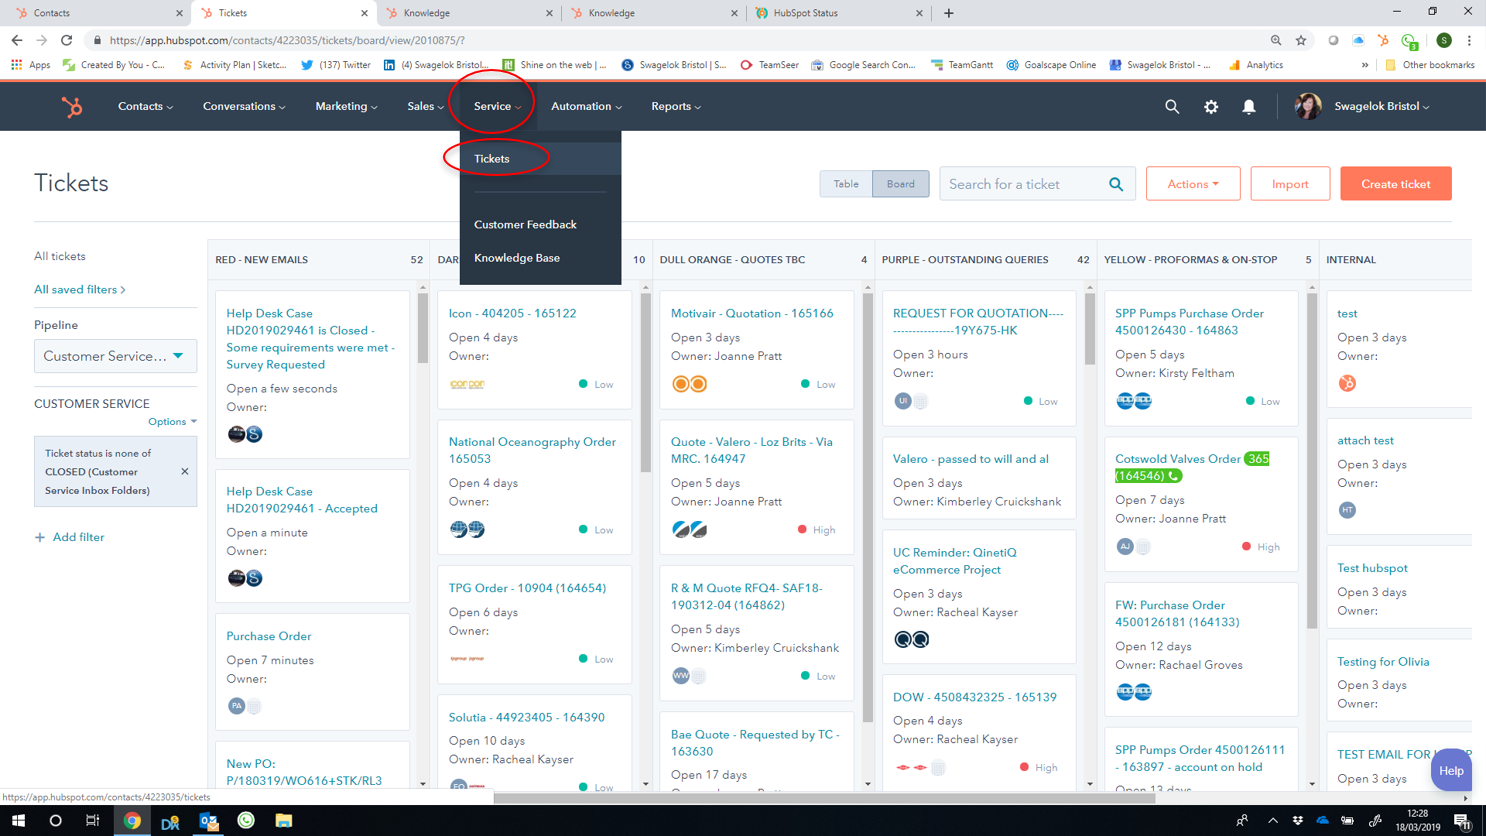Expand the Reports navigation menu
Image resolution: width=1486 pixels, height=836 pixels.
pyautogui.click(x=676, y=106)
